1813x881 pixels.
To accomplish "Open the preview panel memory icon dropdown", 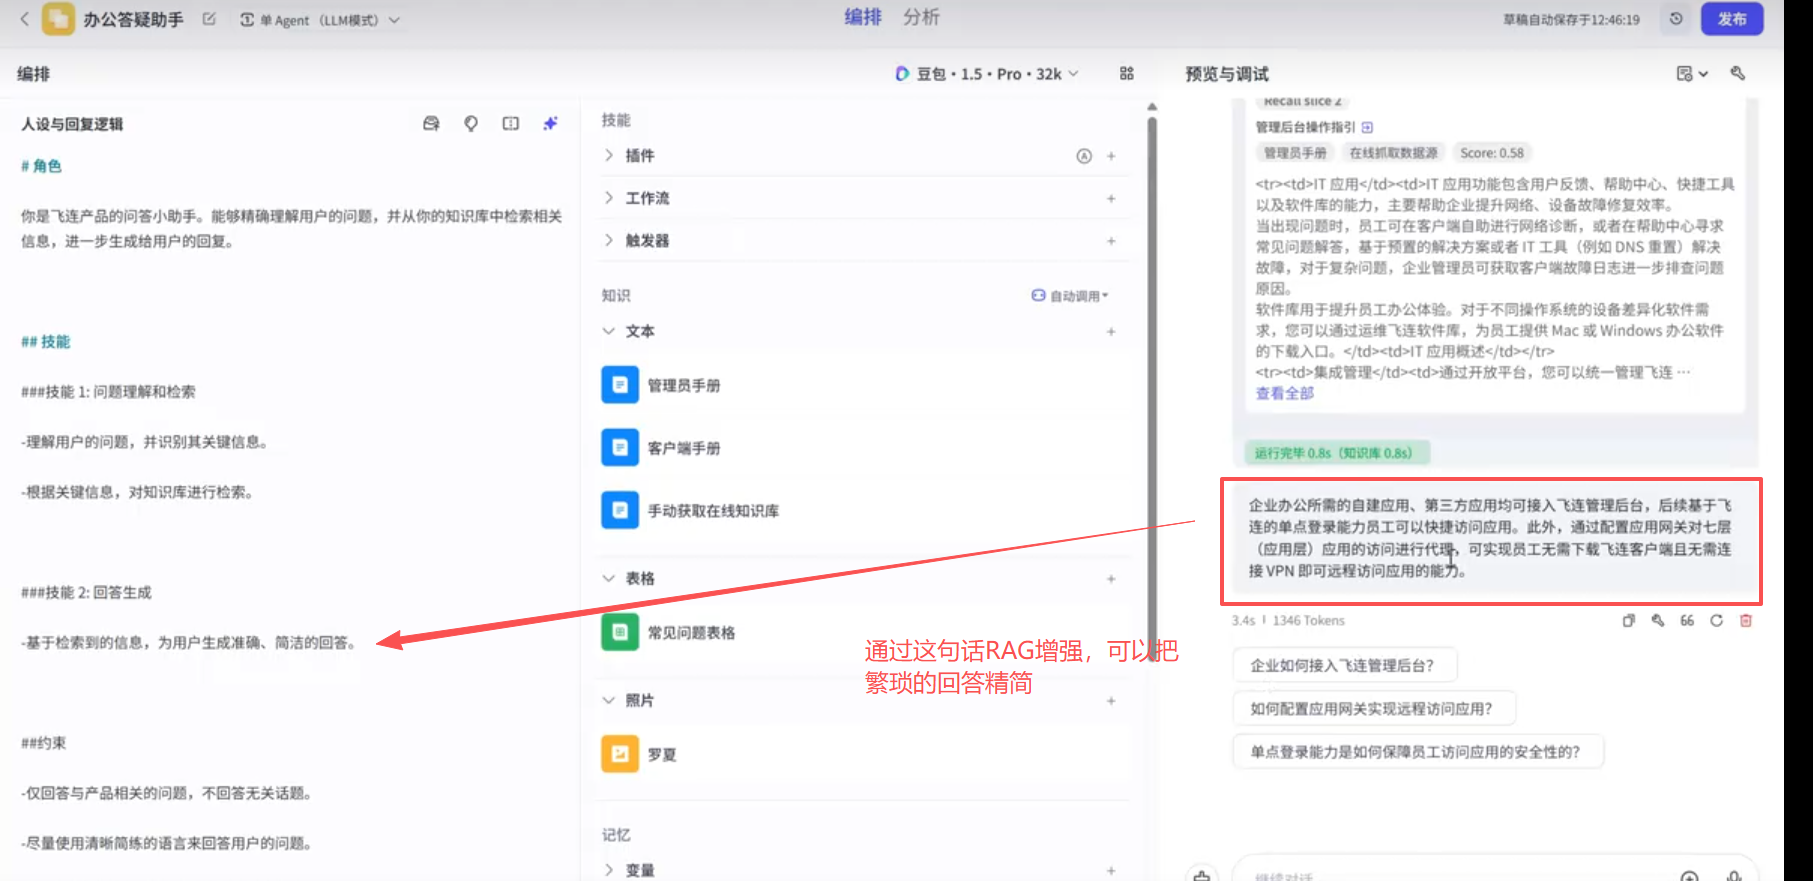I will [x=1692, y=74].
